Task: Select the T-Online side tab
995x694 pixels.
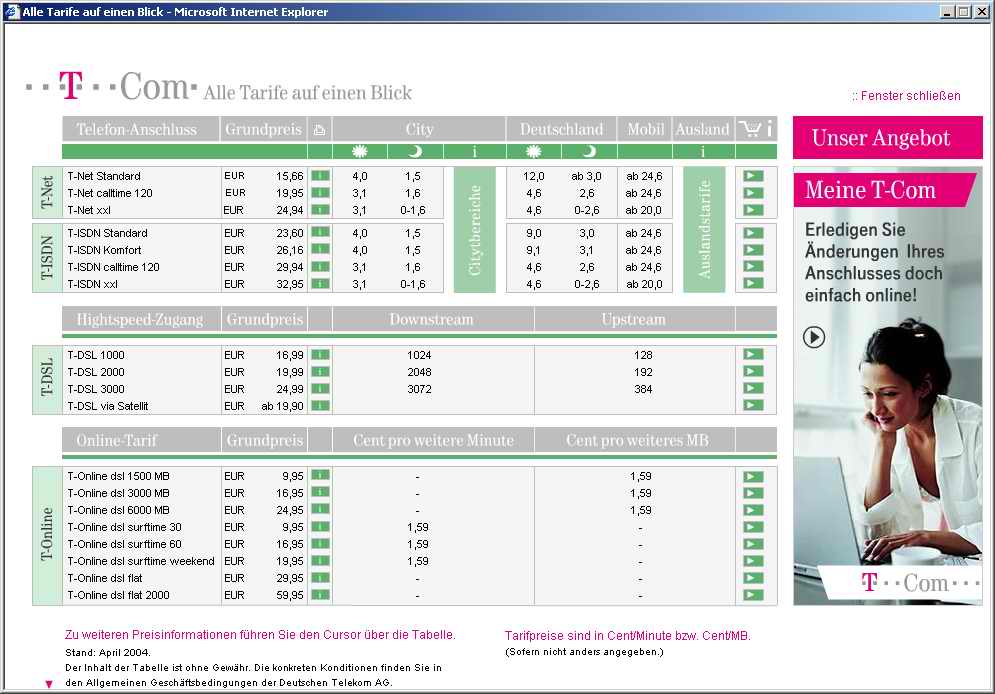Action: click(47, 535)
